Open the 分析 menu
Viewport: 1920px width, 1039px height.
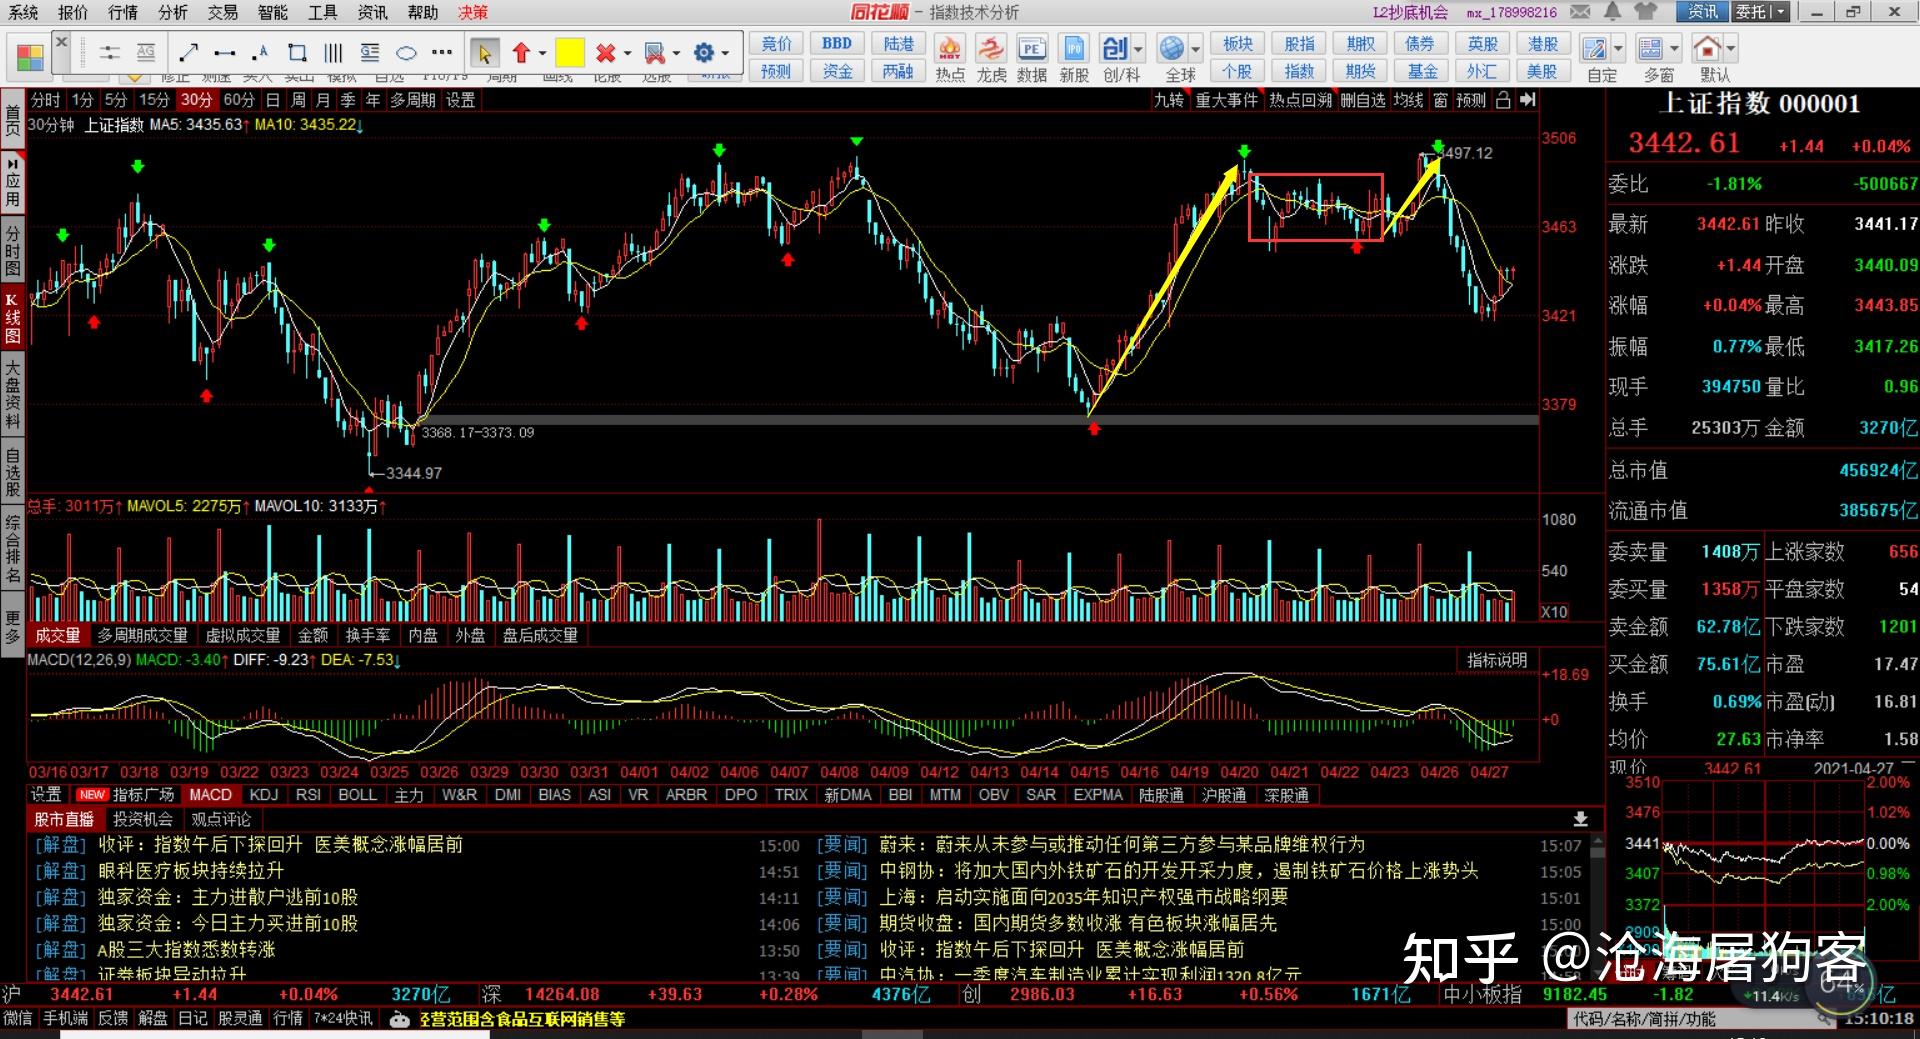[x=173, y=12]
